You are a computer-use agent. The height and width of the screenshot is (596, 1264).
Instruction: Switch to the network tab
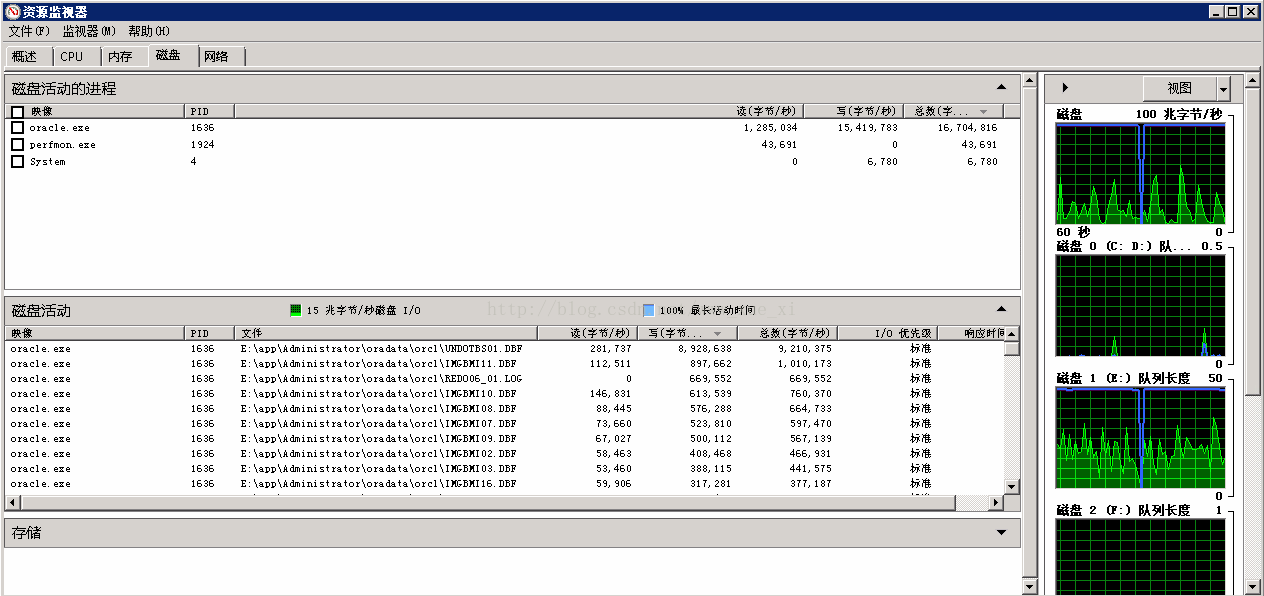click(x=216, y=57)
